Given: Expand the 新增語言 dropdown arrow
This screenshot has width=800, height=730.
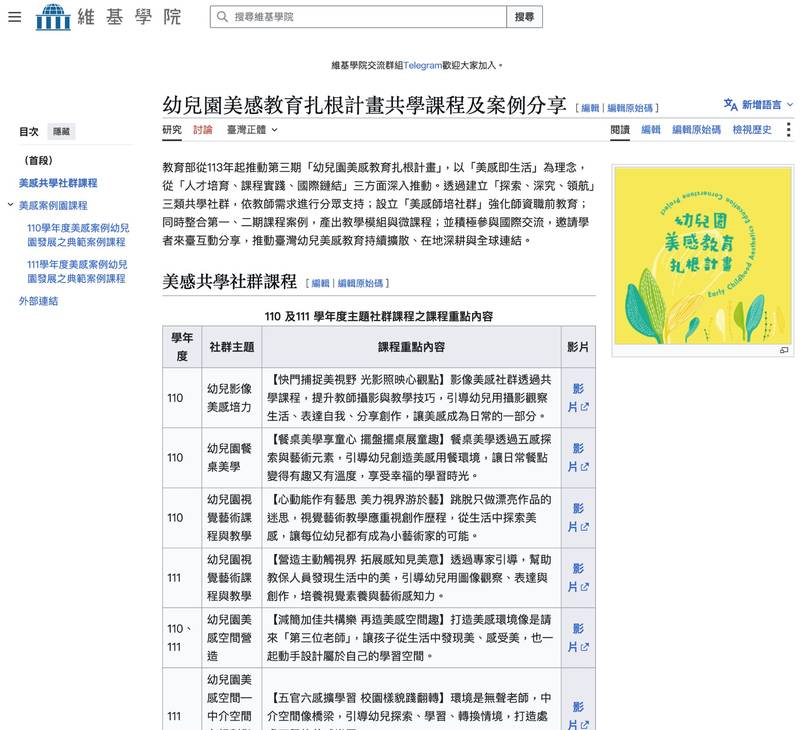Looking at the screenshot, I should [790, 105].
